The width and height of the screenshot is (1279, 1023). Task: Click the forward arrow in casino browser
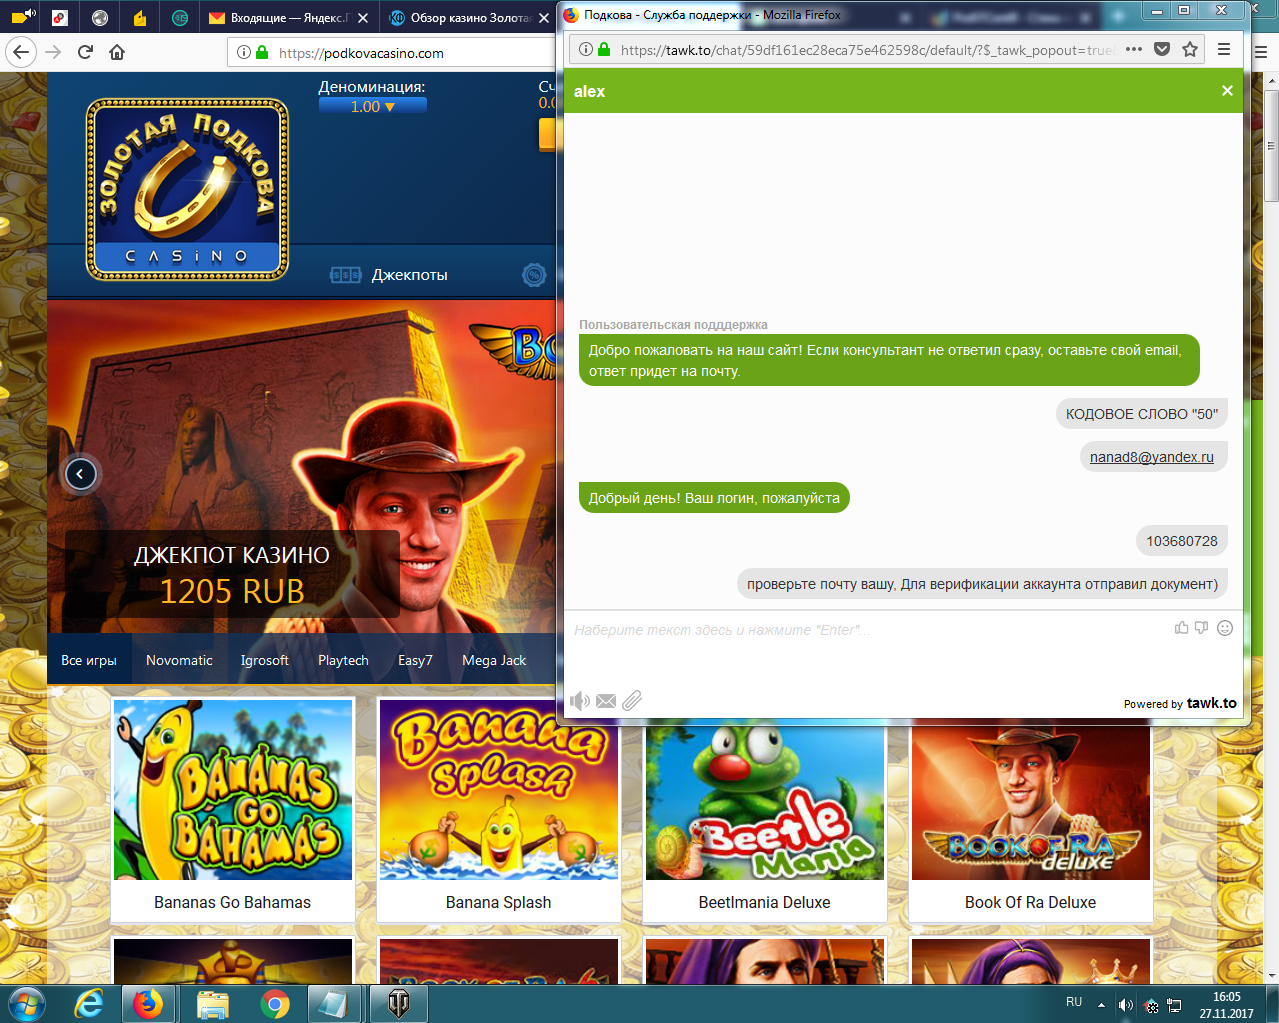pyautogui.click(x=53, y=52)
